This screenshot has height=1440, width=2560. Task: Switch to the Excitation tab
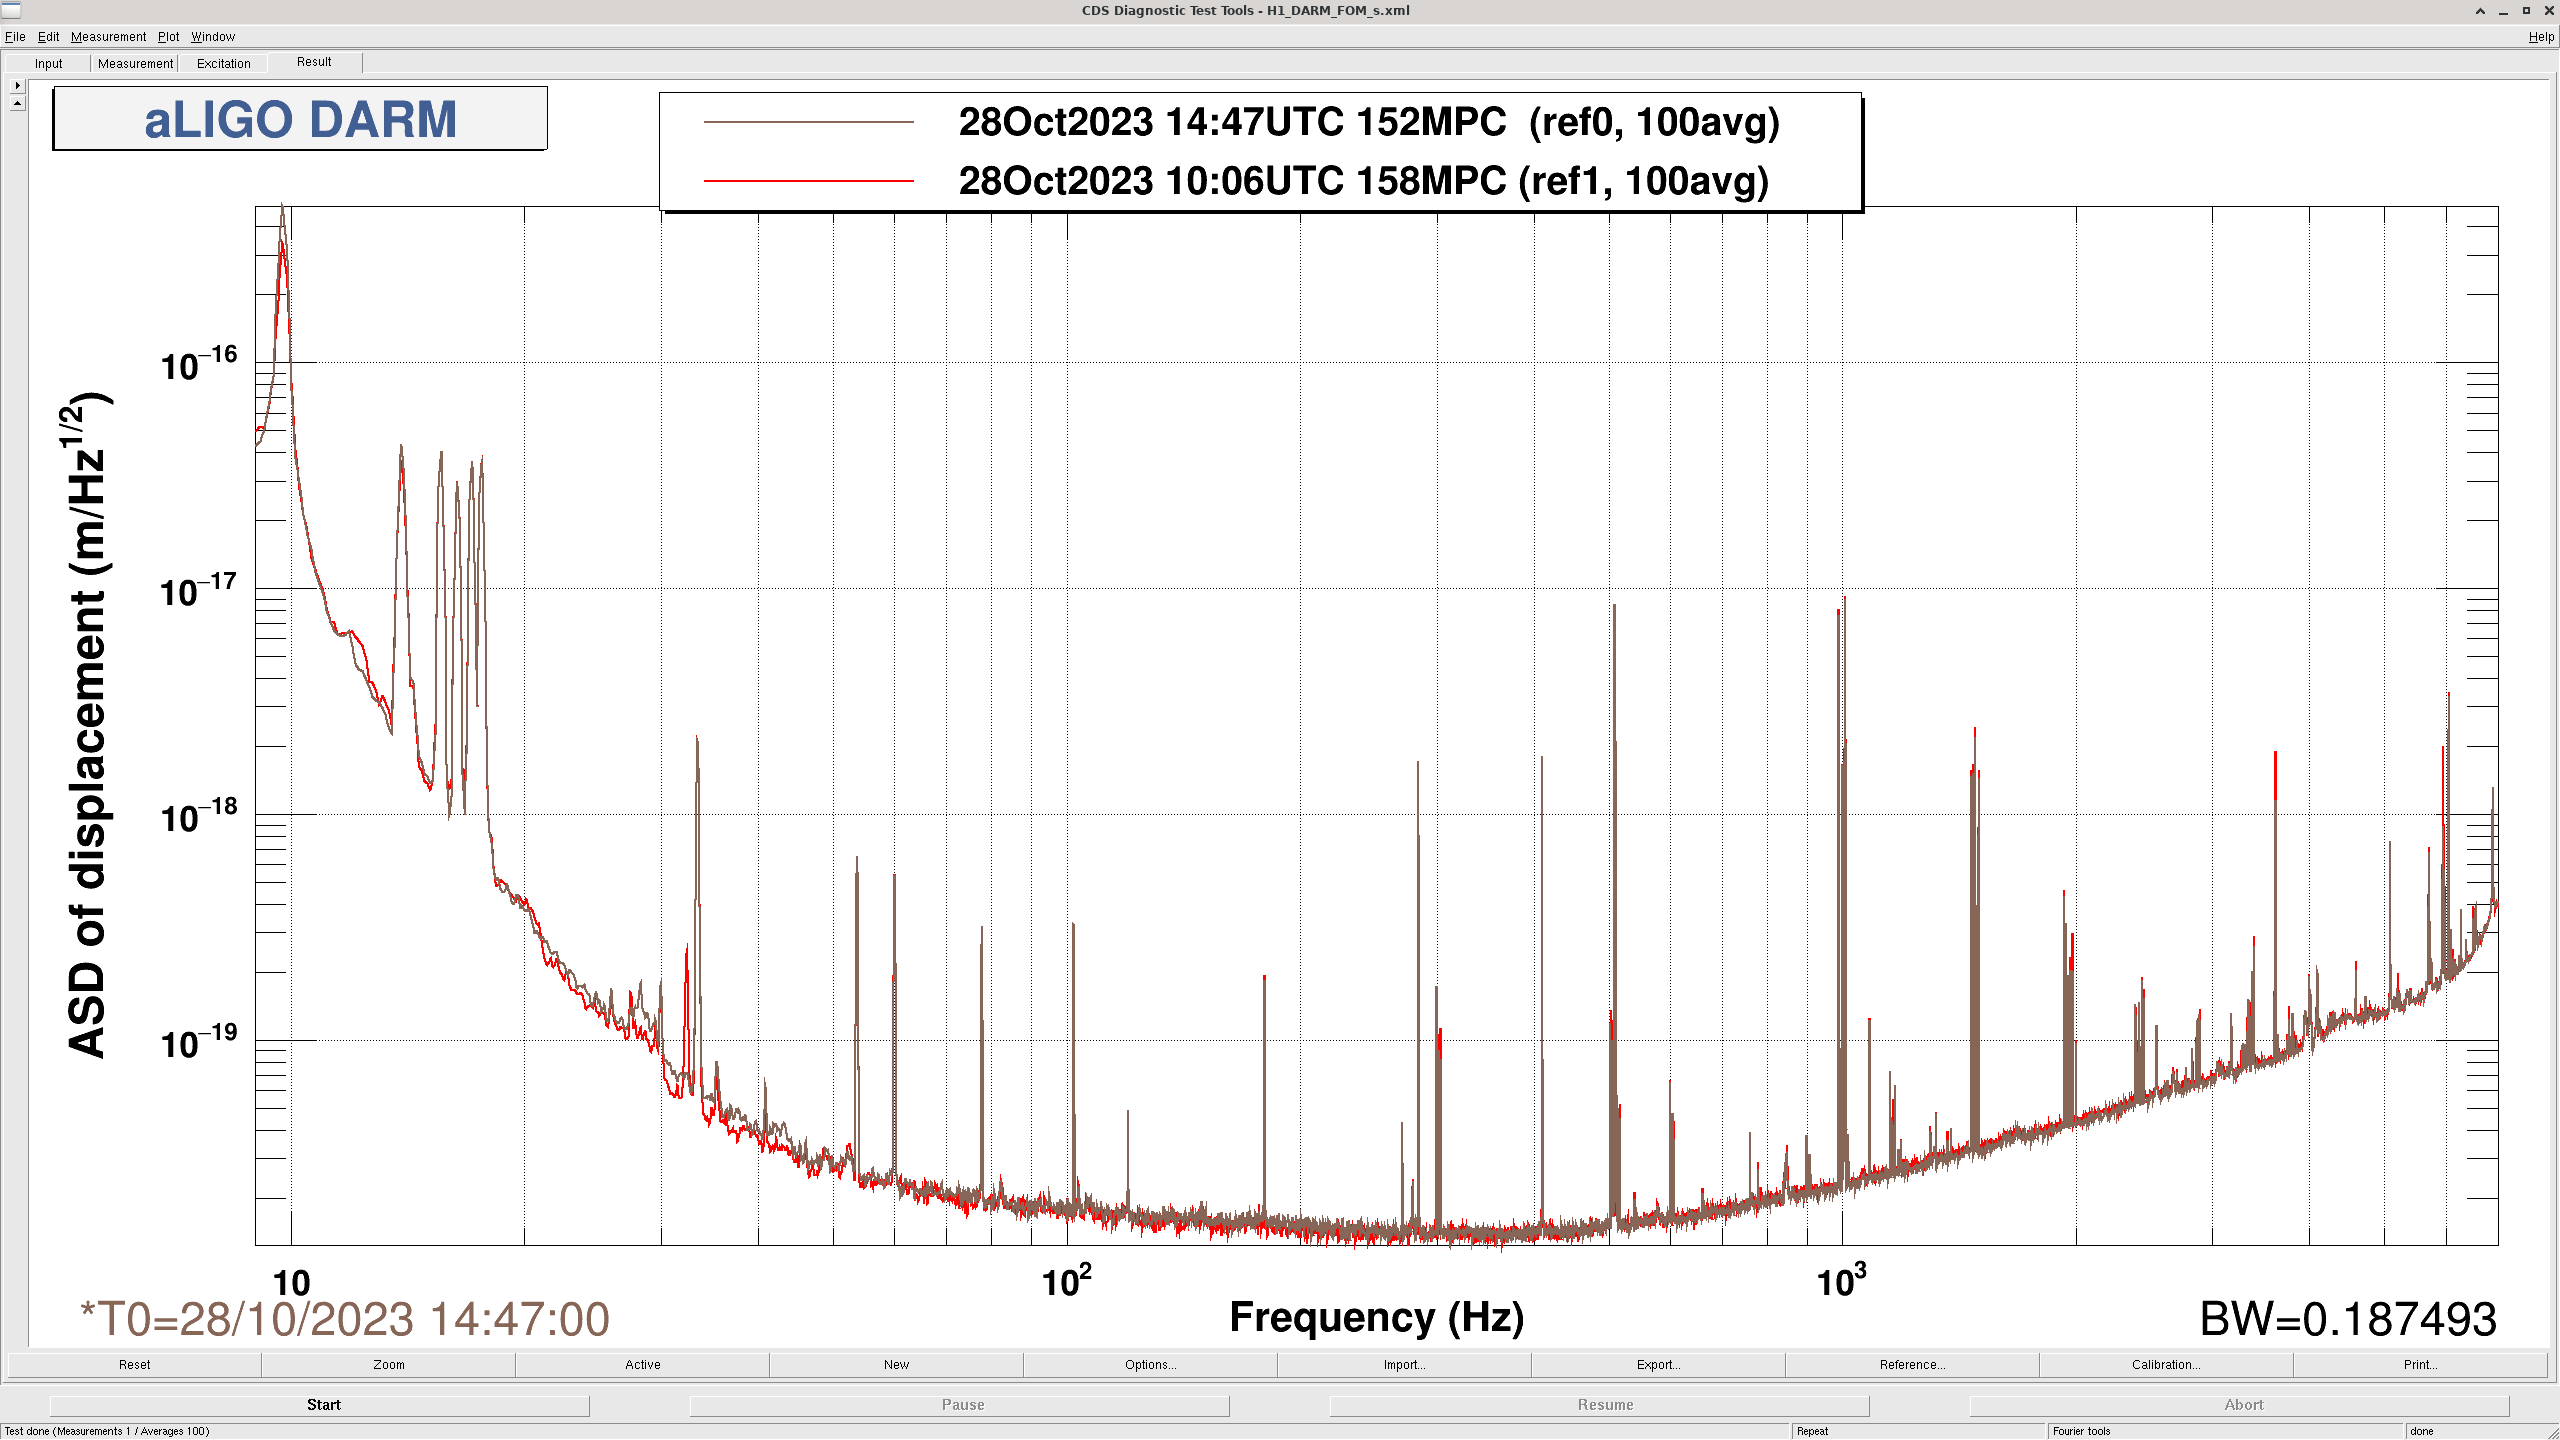(223, 63)
